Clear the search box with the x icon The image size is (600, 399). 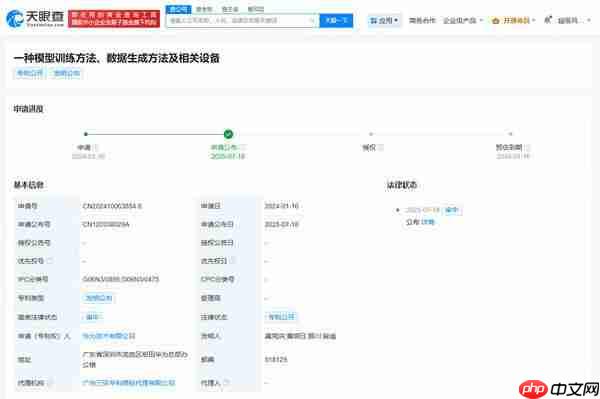pyautogui.click(x=313, y=20)
